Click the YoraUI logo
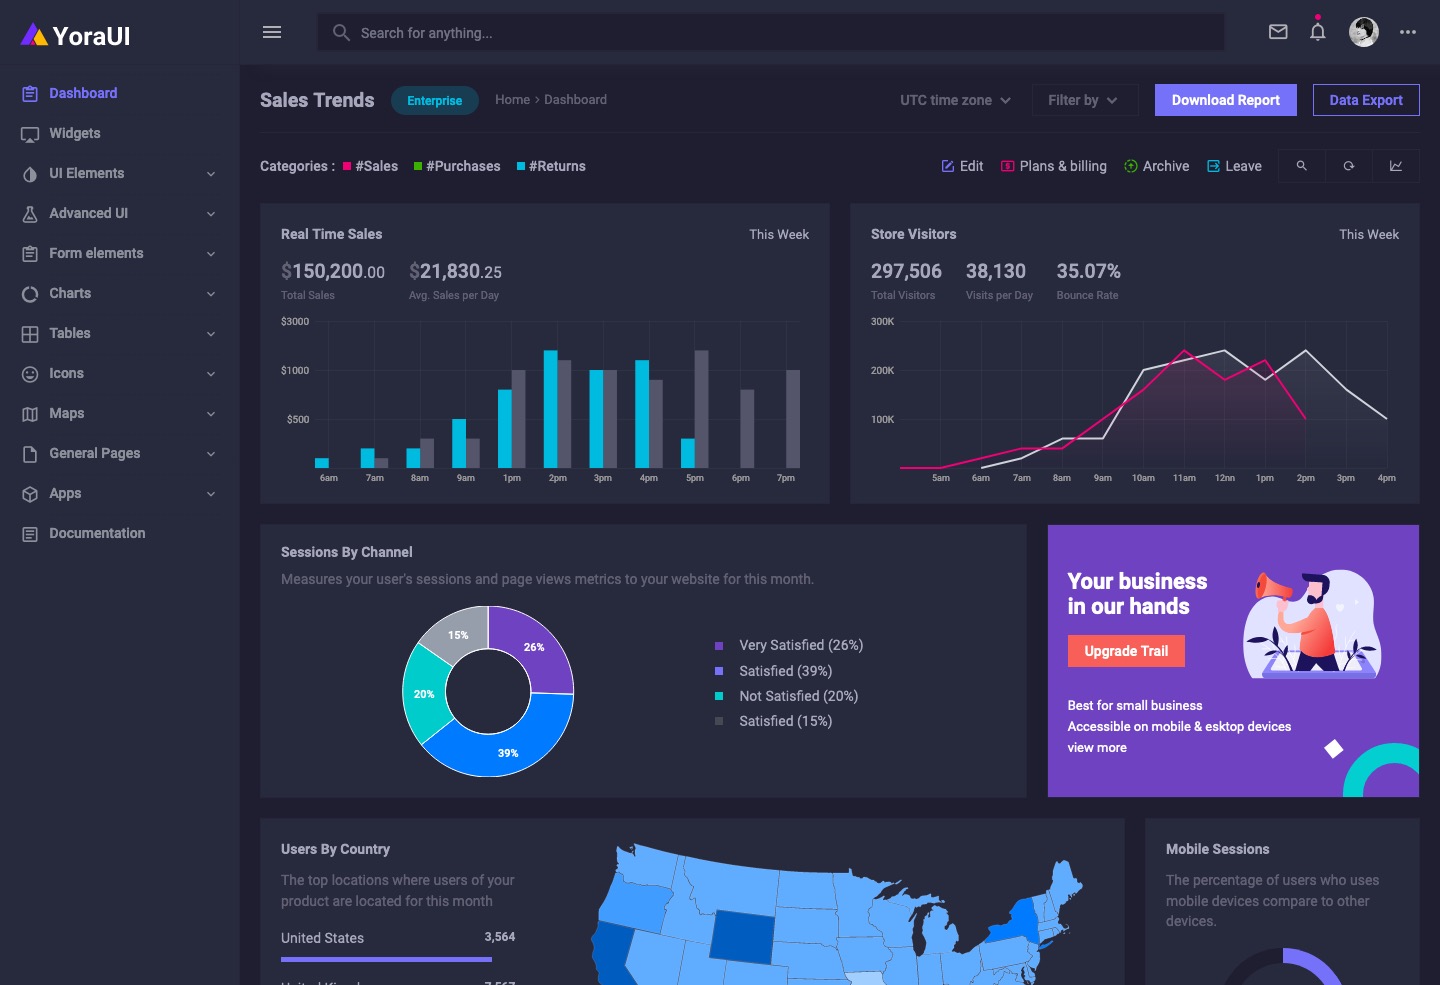The image size is (1440, 985). [76, 36]
